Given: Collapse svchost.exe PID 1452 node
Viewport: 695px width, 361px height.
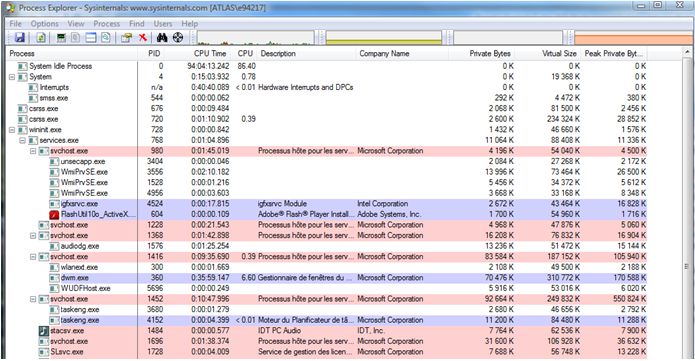Looking at the screenshot, I should 33,299.
